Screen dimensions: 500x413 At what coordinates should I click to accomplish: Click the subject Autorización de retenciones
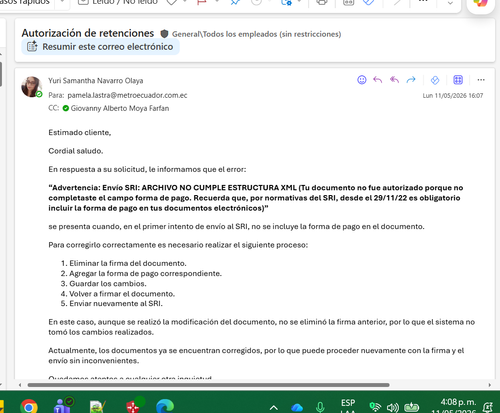point(88,33)
